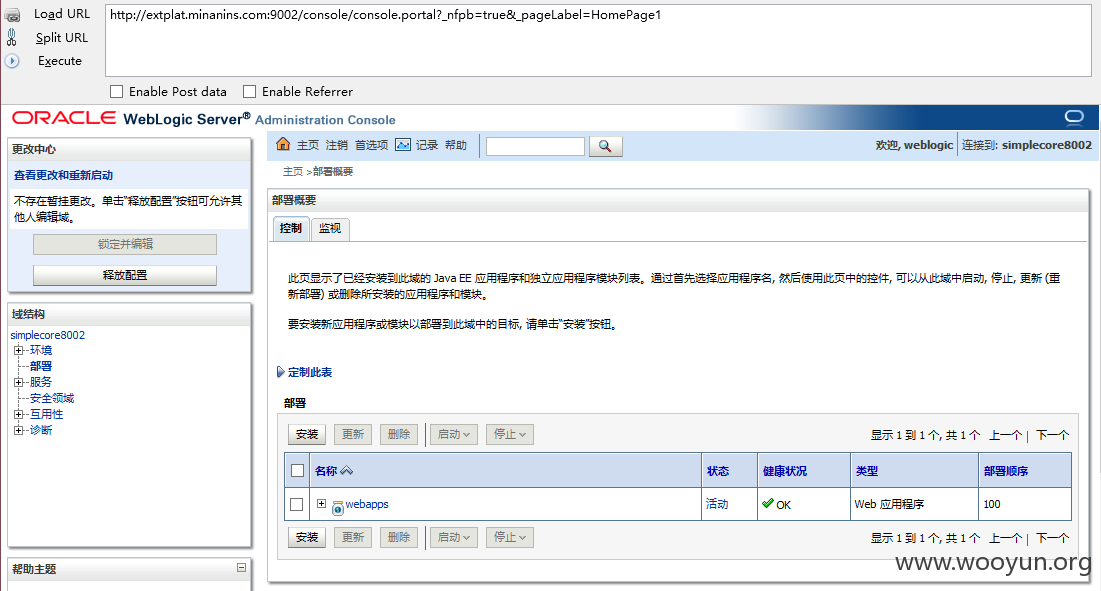Image resolution: width=1101 pixels, height=591 pixels.
Task: Open the lower 启动 dropdown
Action: click(454, 538)
